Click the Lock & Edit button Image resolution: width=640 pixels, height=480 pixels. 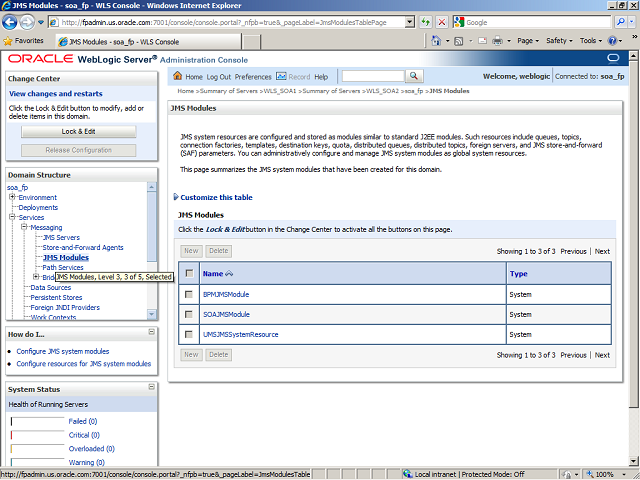(78, 131)
